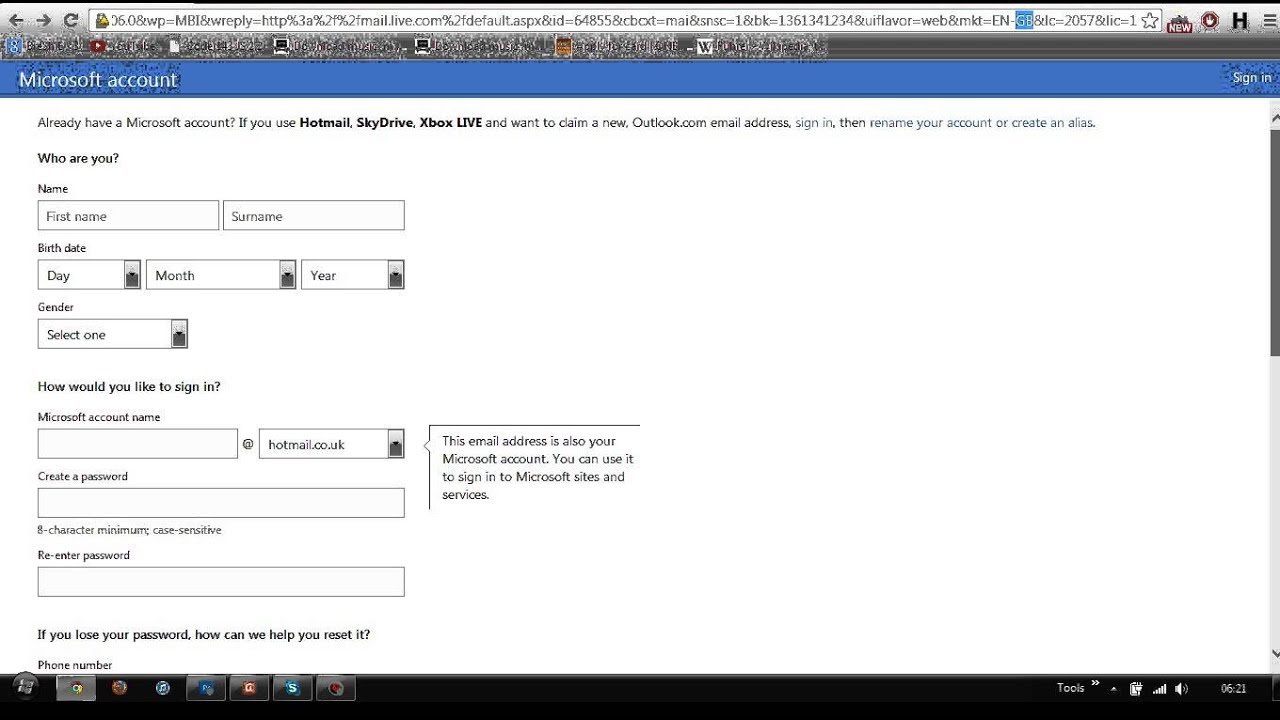This screenshot has width=1280, height=720.
Task: Open the Skype taskbar icon
Action: click(x=292, y=688)
